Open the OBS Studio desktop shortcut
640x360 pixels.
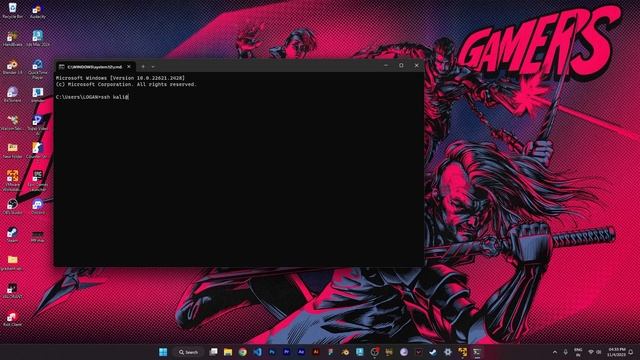pos(12,207)
